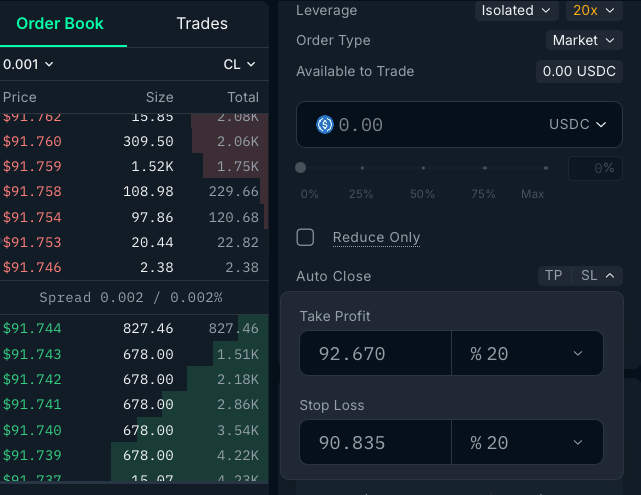
Task: Toggle the TP auto close option
Action: [x=554, y=275]
